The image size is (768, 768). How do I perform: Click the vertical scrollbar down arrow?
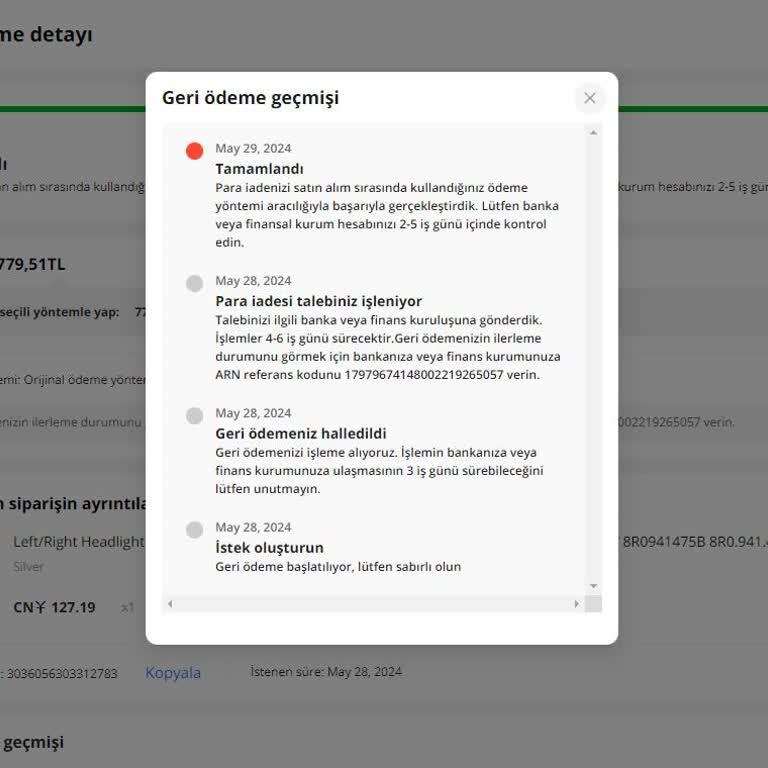pos(593,586)
